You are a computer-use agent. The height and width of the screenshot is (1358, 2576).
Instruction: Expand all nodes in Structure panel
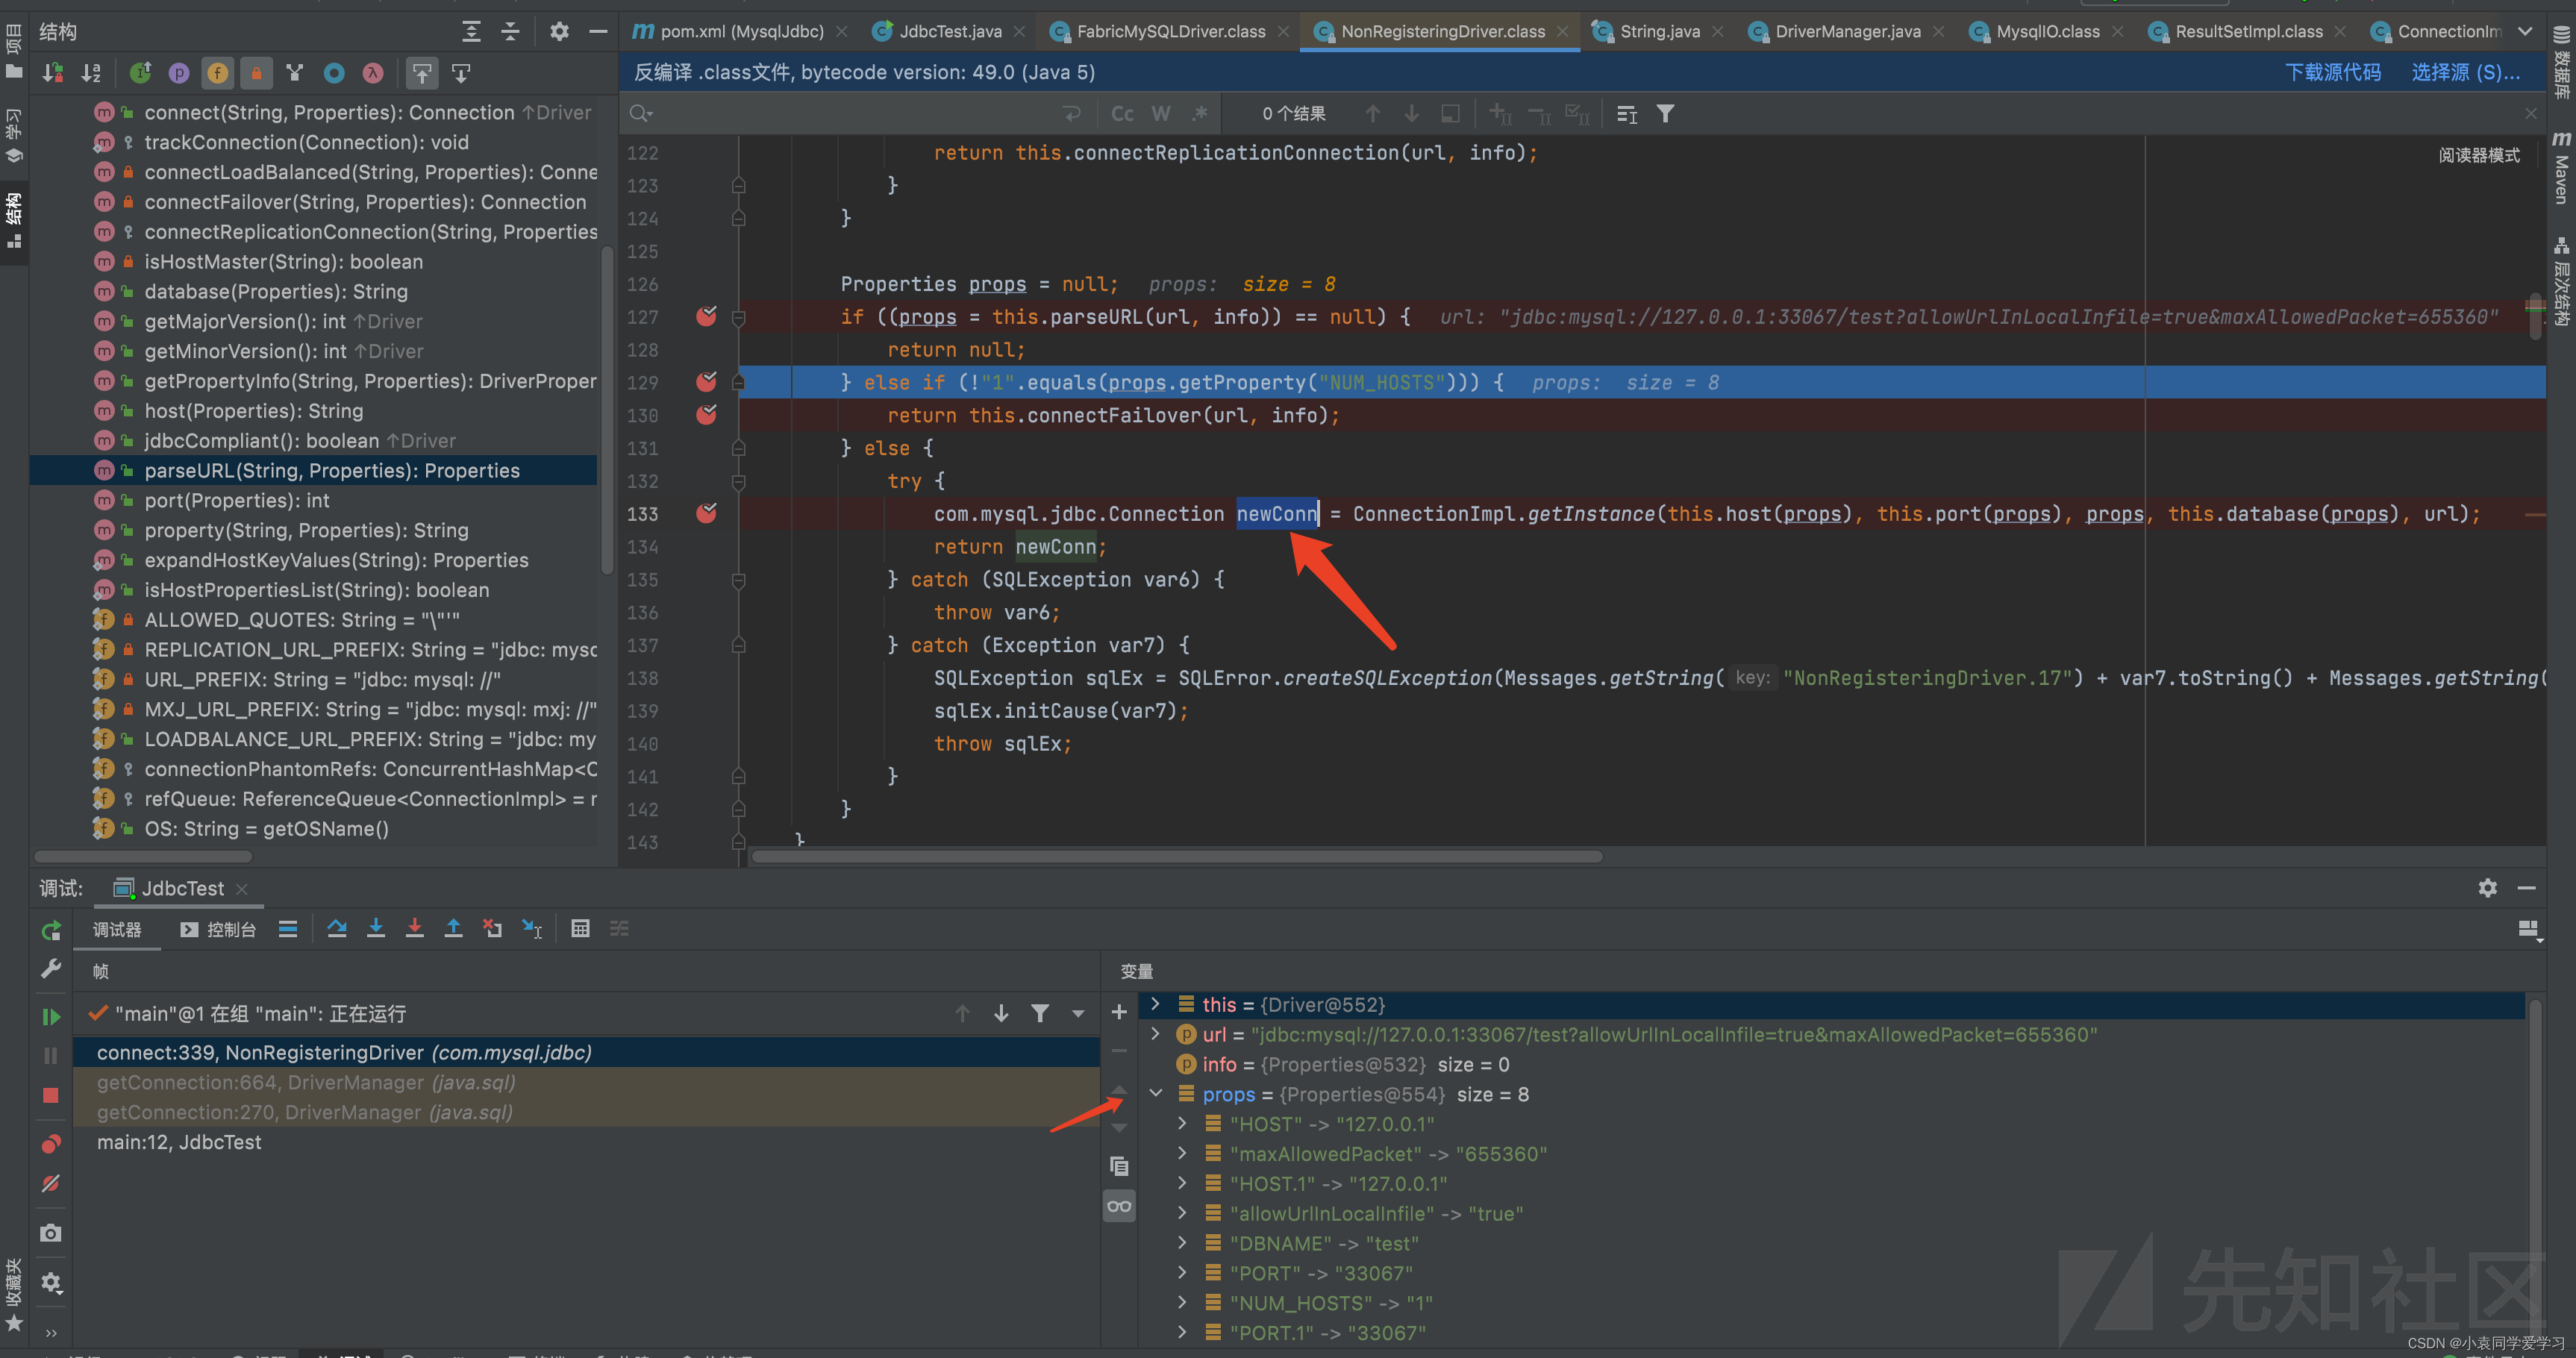point(471,32)
